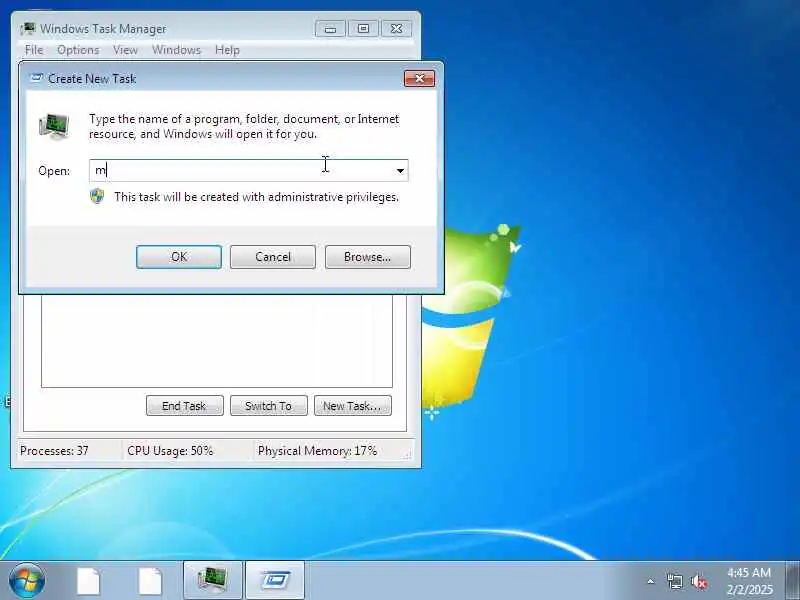This screenshot has height=600, width=800.
Task: Click the UAC shield icon
Action: (x=97, y=196)
